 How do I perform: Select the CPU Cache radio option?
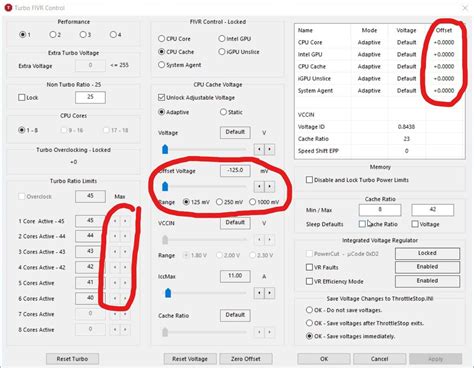pyautogui.click(x=162, y=52)
